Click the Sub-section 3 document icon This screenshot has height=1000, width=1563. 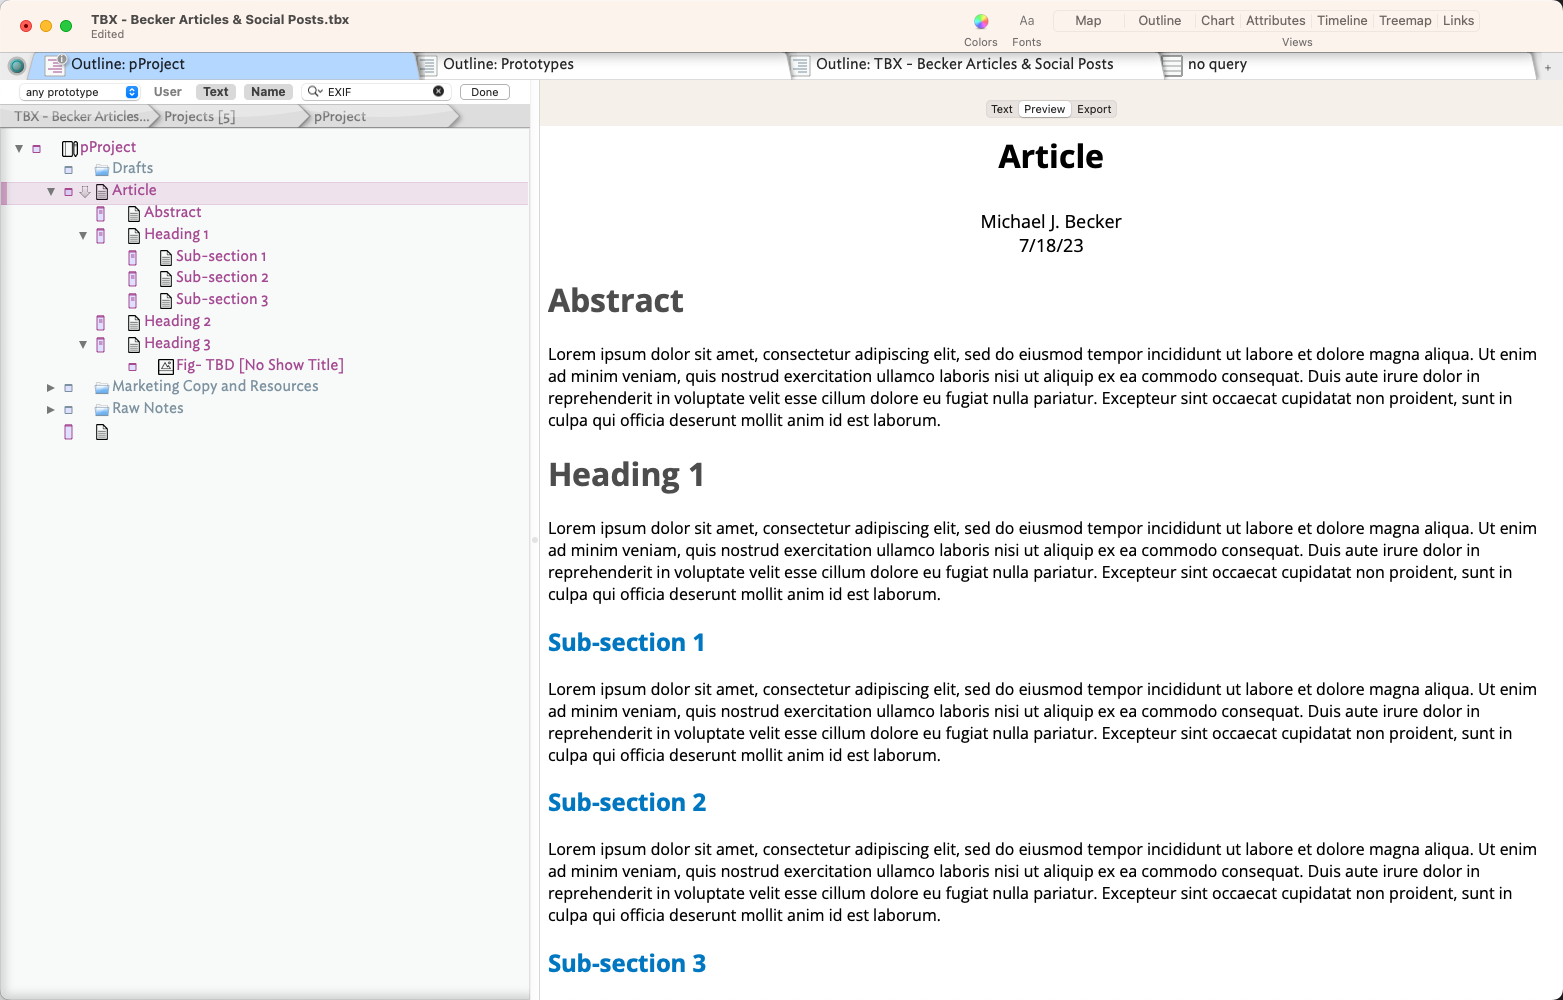(x=166, y=300)
